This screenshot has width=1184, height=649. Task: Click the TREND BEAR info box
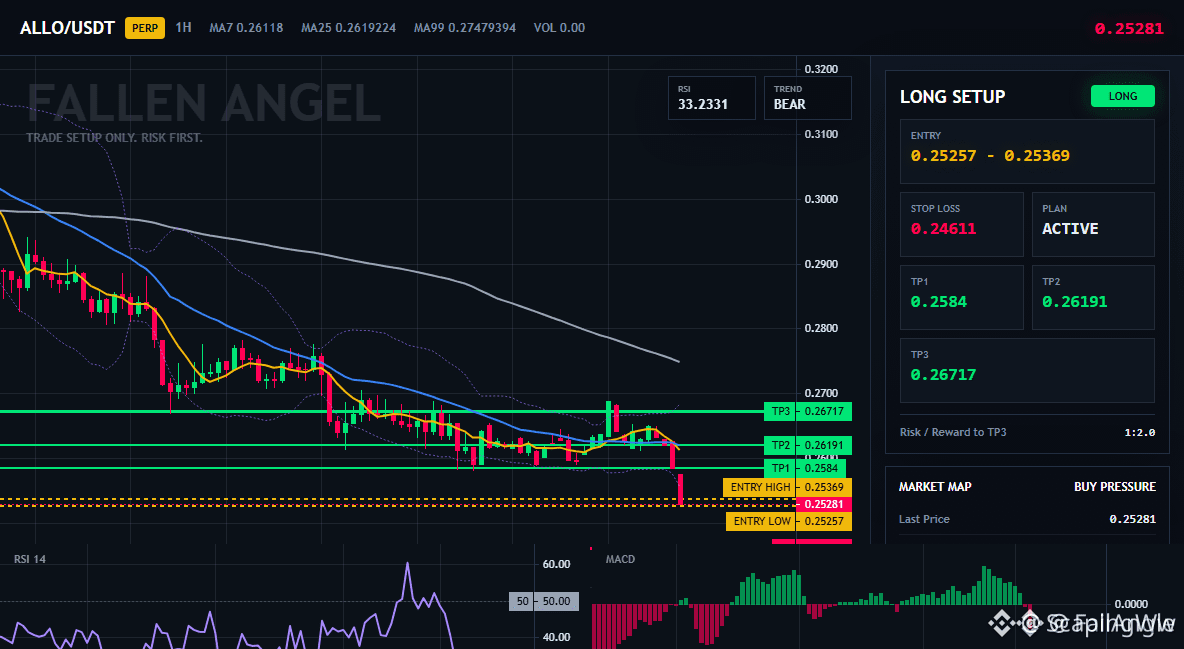(x=807, y=97)
